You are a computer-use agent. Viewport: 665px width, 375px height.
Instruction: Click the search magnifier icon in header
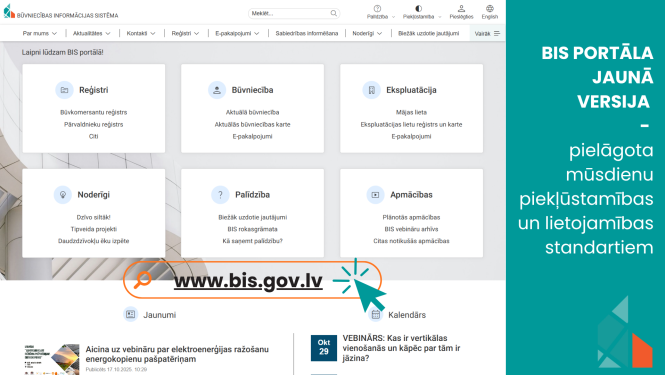[334, 13]
